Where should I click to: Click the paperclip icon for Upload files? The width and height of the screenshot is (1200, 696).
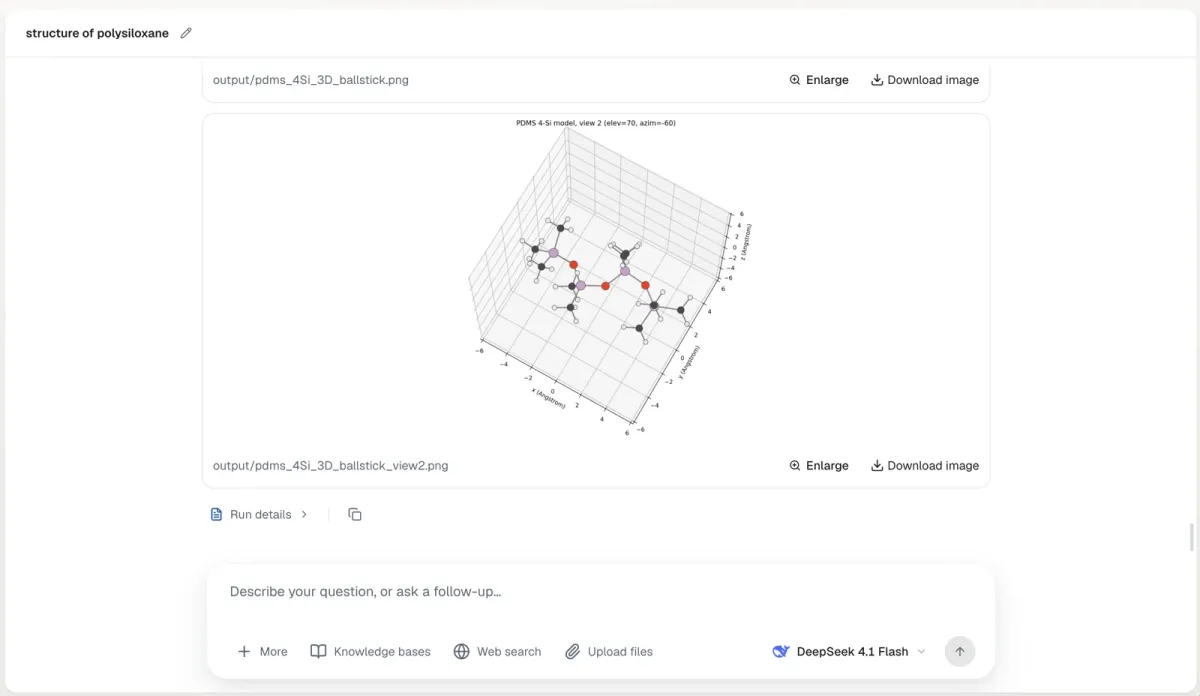pos(572,652)
